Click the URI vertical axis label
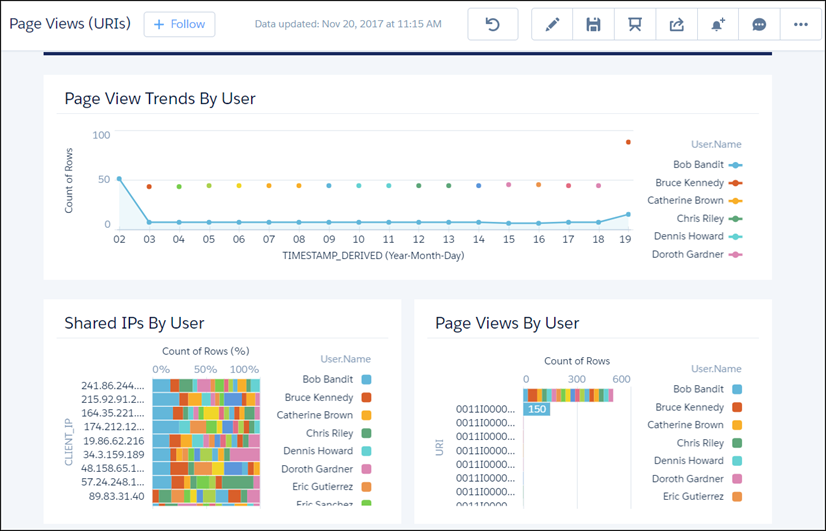 439,447
